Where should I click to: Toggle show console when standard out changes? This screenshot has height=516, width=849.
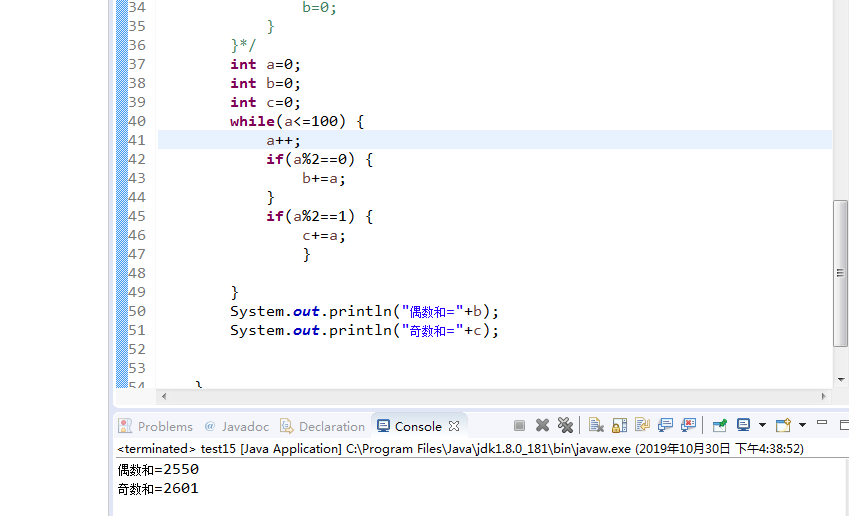click(x=665, y=426)
